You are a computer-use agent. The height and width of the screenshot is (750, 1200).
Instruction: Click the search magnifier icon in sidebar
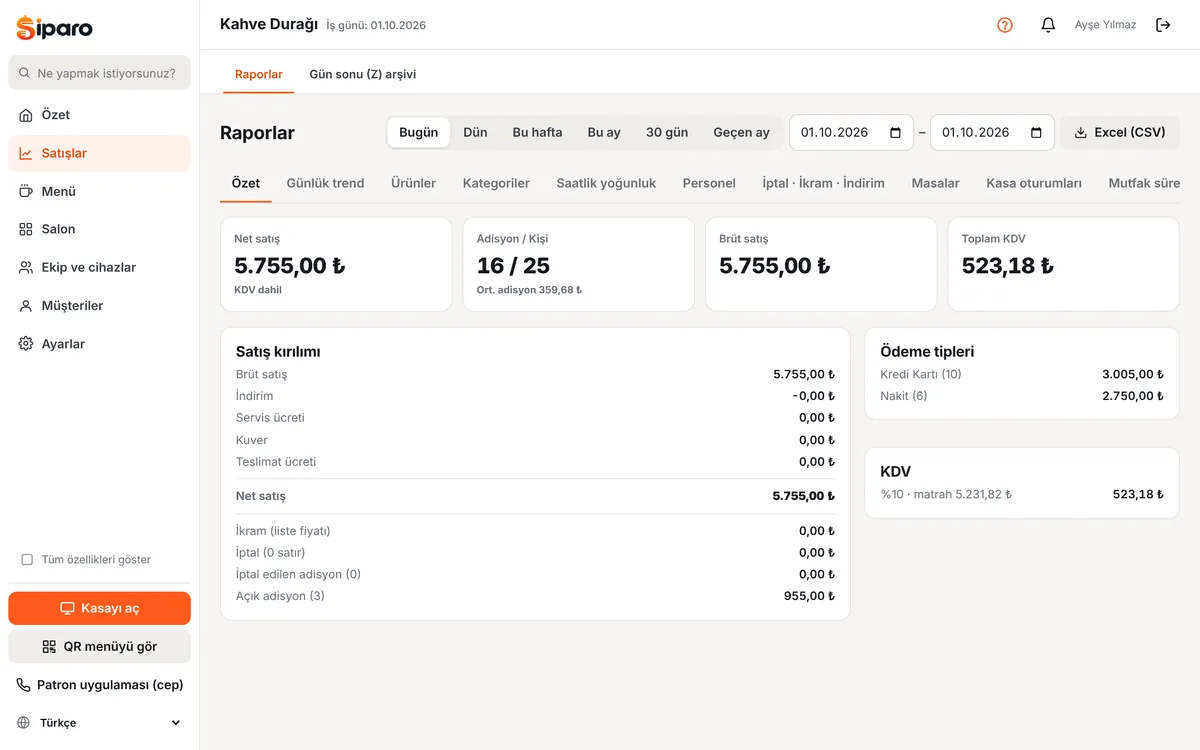[x=24, y=73]
